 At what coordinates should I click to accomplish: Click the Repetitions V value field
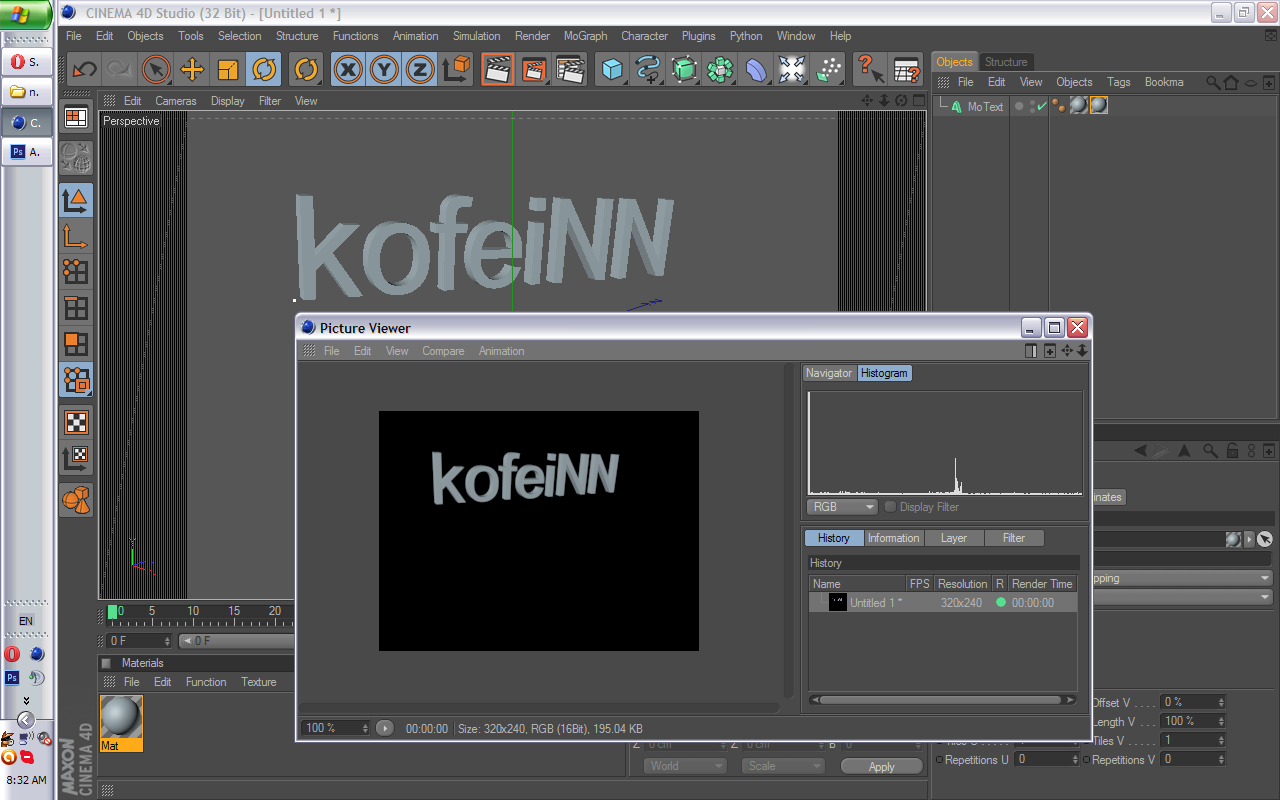click(x=1193, y=759)
